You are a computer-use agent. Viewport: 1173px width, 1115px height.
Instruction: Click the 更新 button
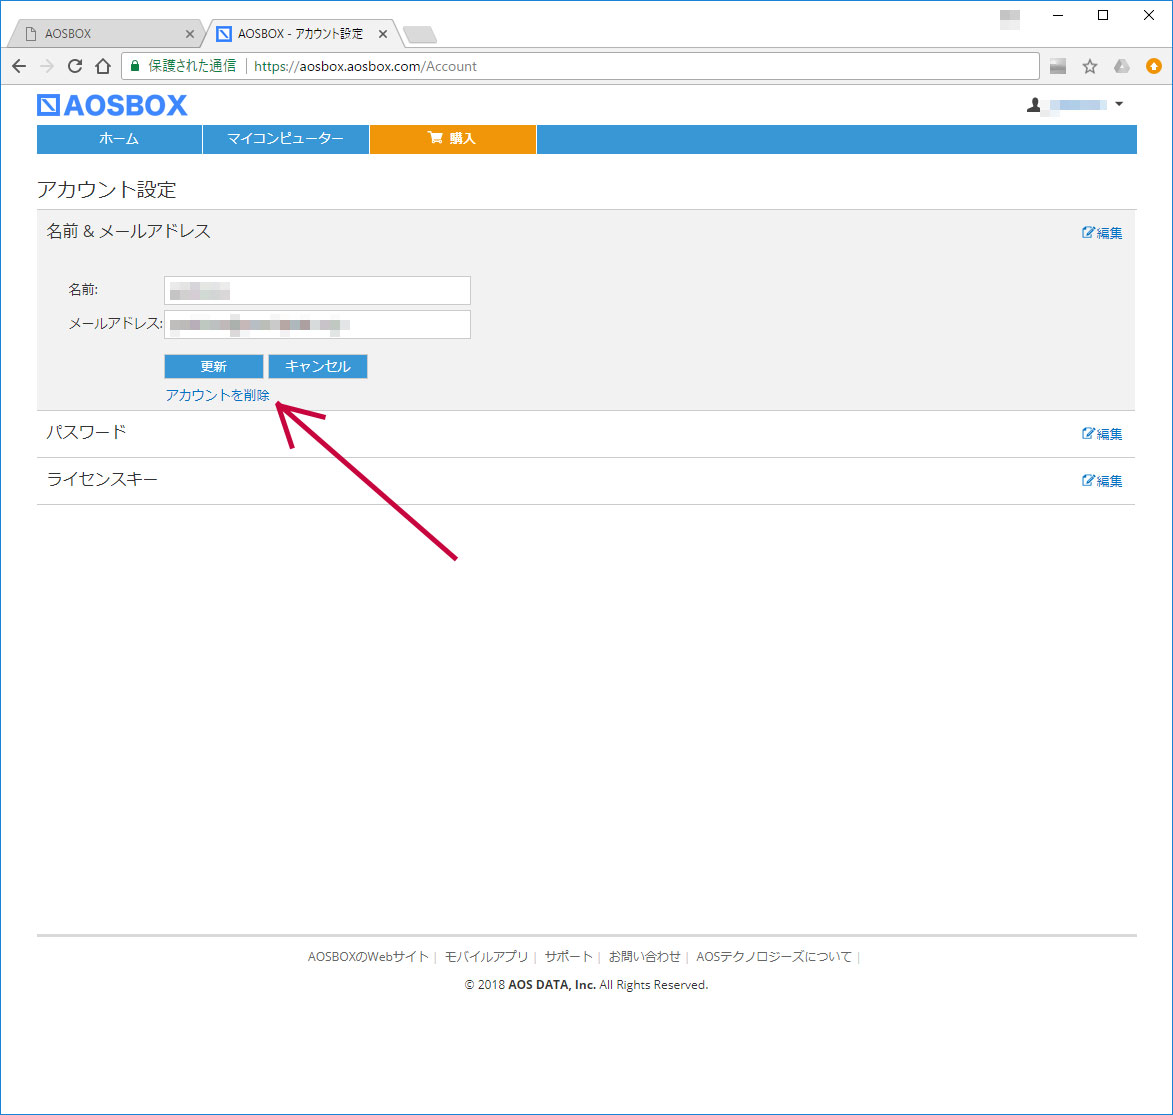214,367
